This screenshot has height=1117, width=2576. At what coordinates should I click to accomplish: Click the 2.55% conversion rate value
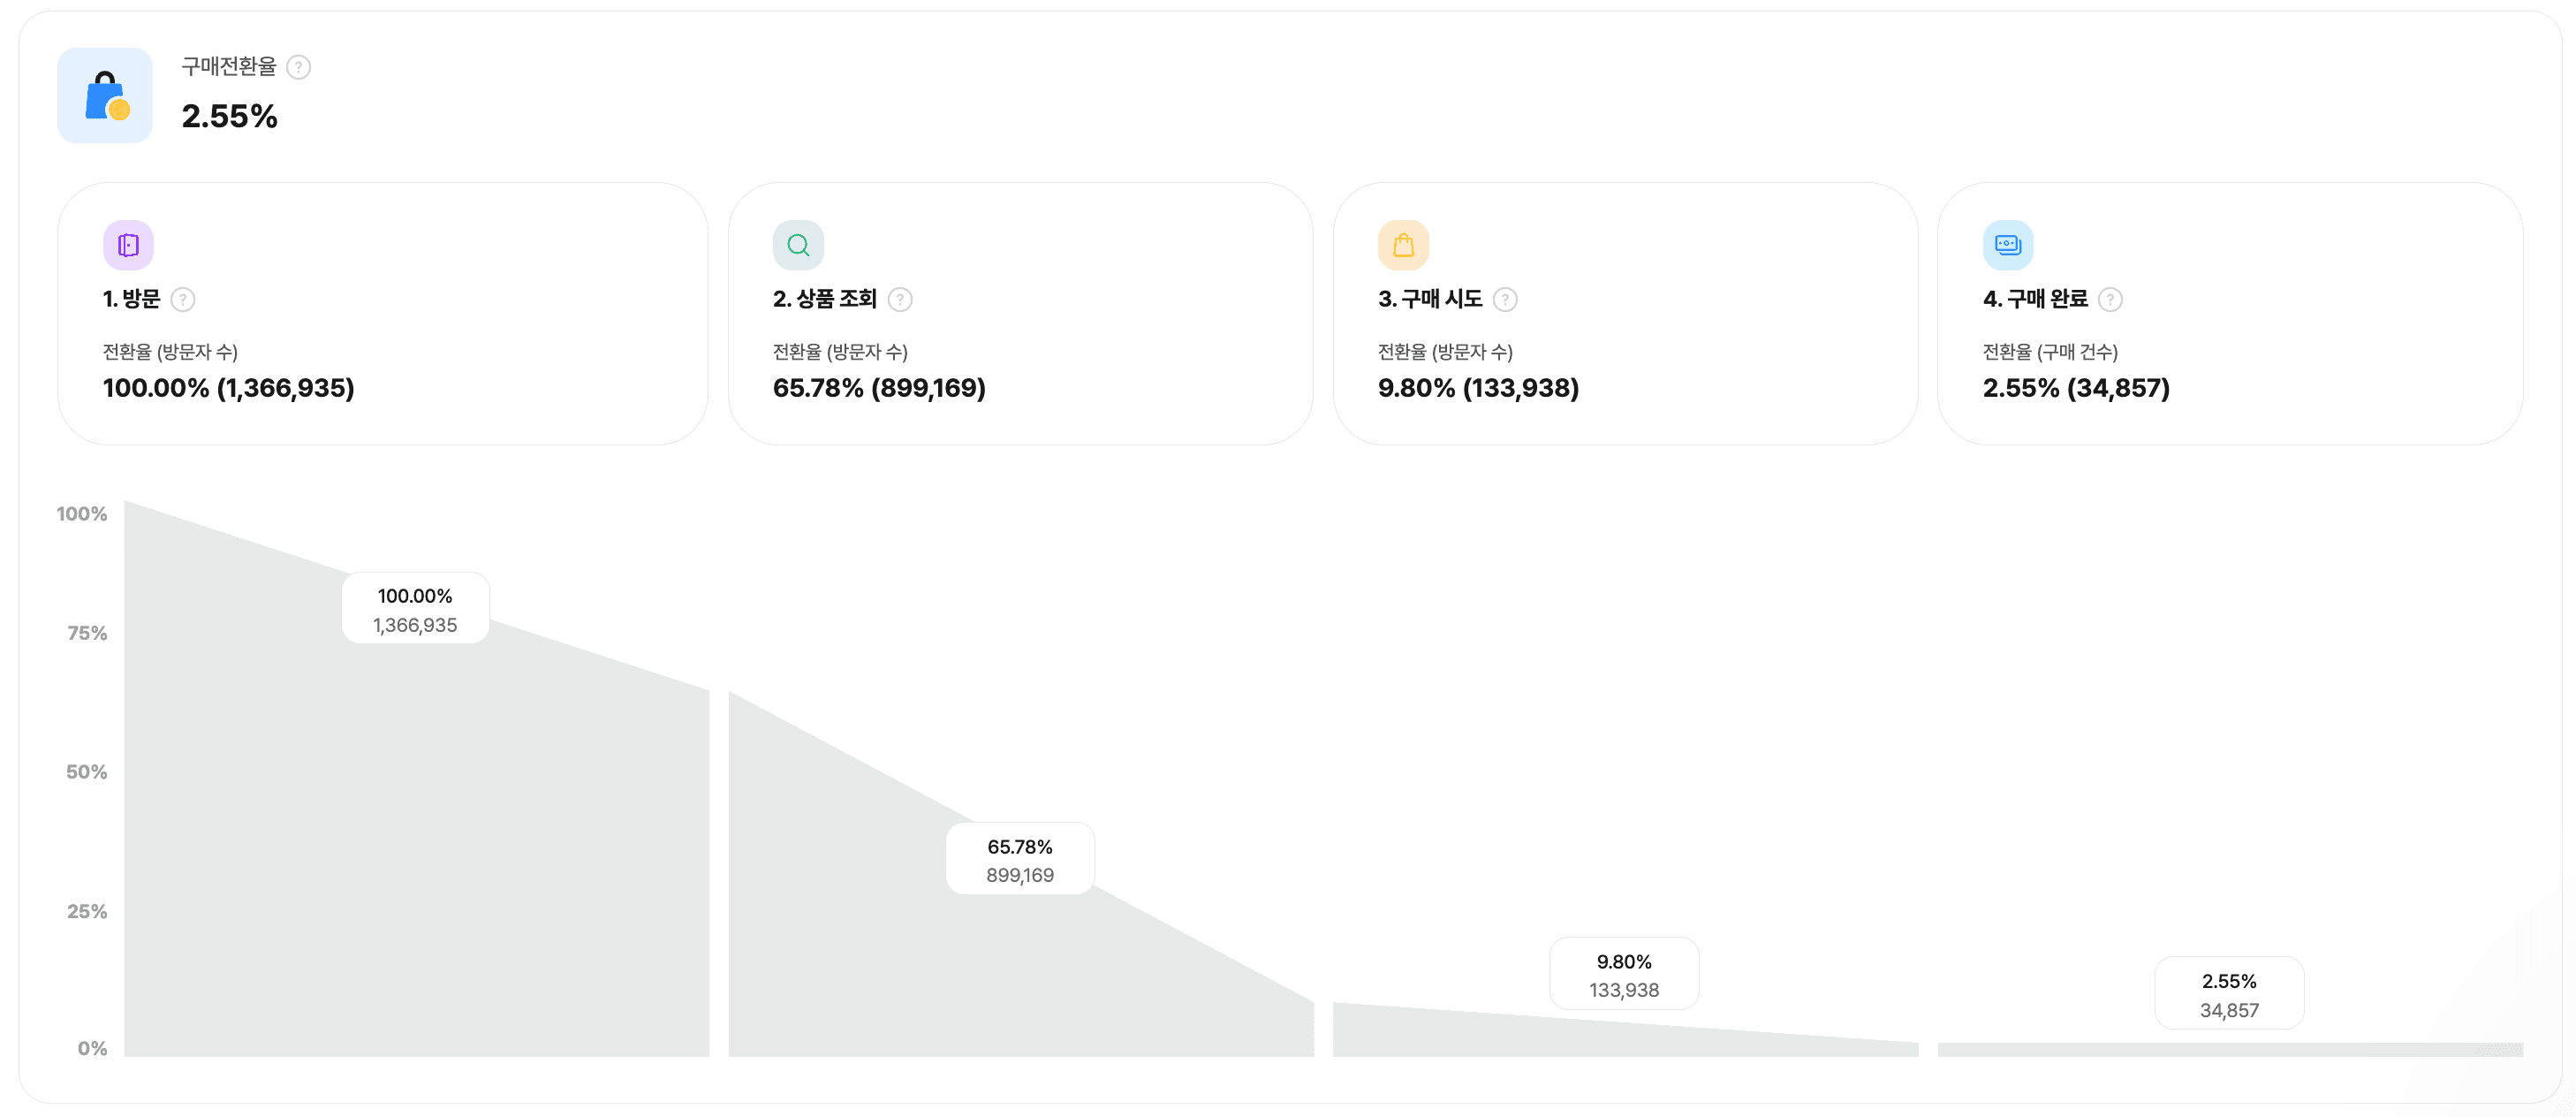click(x=231, y=117)
